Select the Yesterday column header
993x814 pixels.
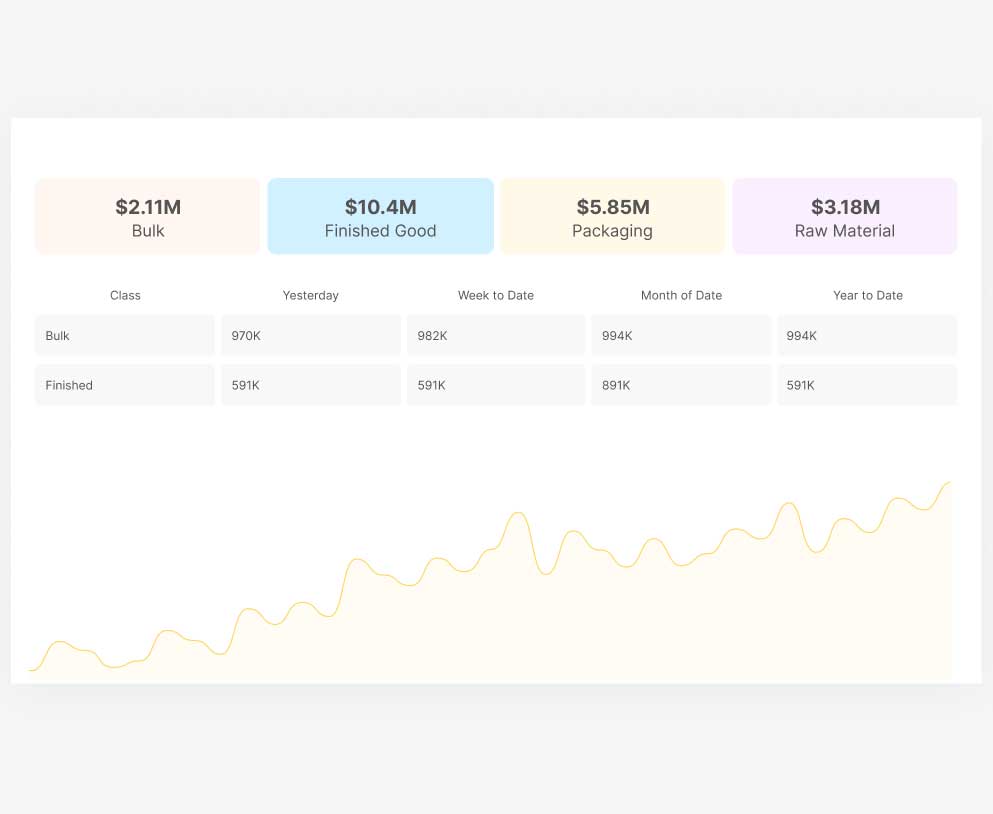(310, 295)
